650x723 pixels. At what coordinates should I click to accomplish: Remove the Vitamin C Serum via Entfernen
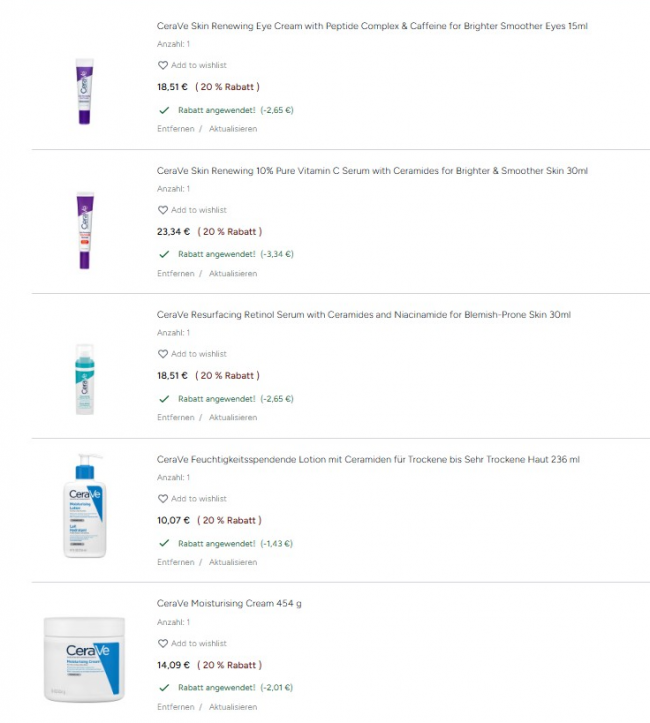tap(175, 273)
